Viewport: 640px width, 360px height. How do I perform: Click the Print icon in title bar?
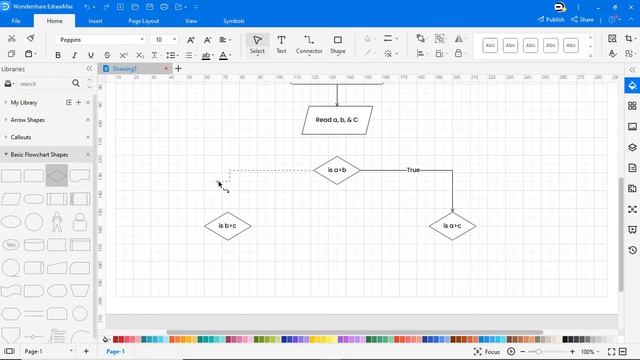pyautogui.click(x=164, y=7)
